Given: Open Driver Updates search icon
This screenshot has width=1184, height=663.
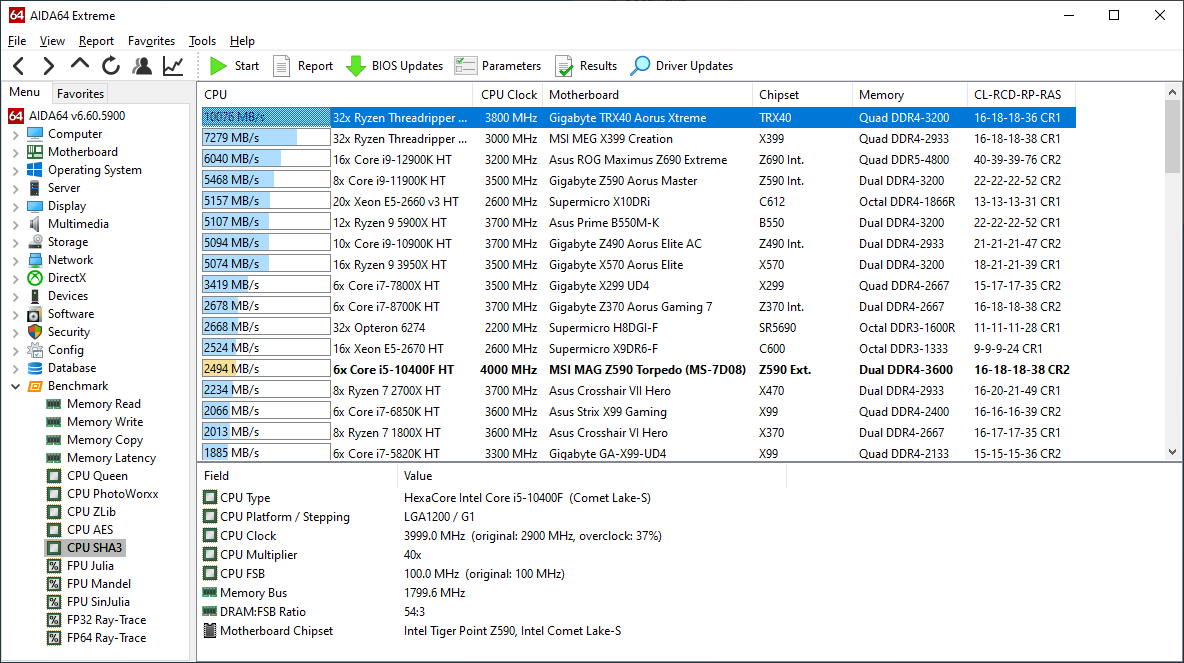Looking at the screenshot, I should [x=641, y=66].
